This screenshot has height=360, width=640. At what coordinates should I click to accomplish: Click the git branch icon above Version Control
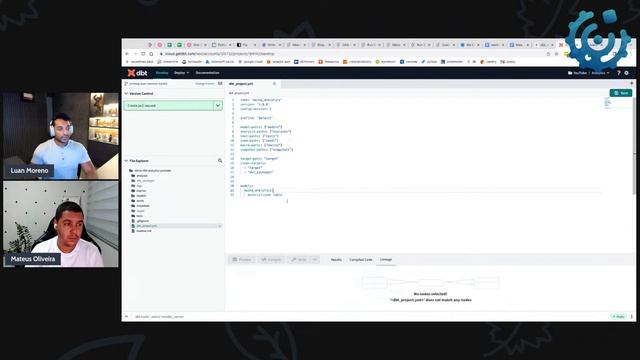[126, 83]
